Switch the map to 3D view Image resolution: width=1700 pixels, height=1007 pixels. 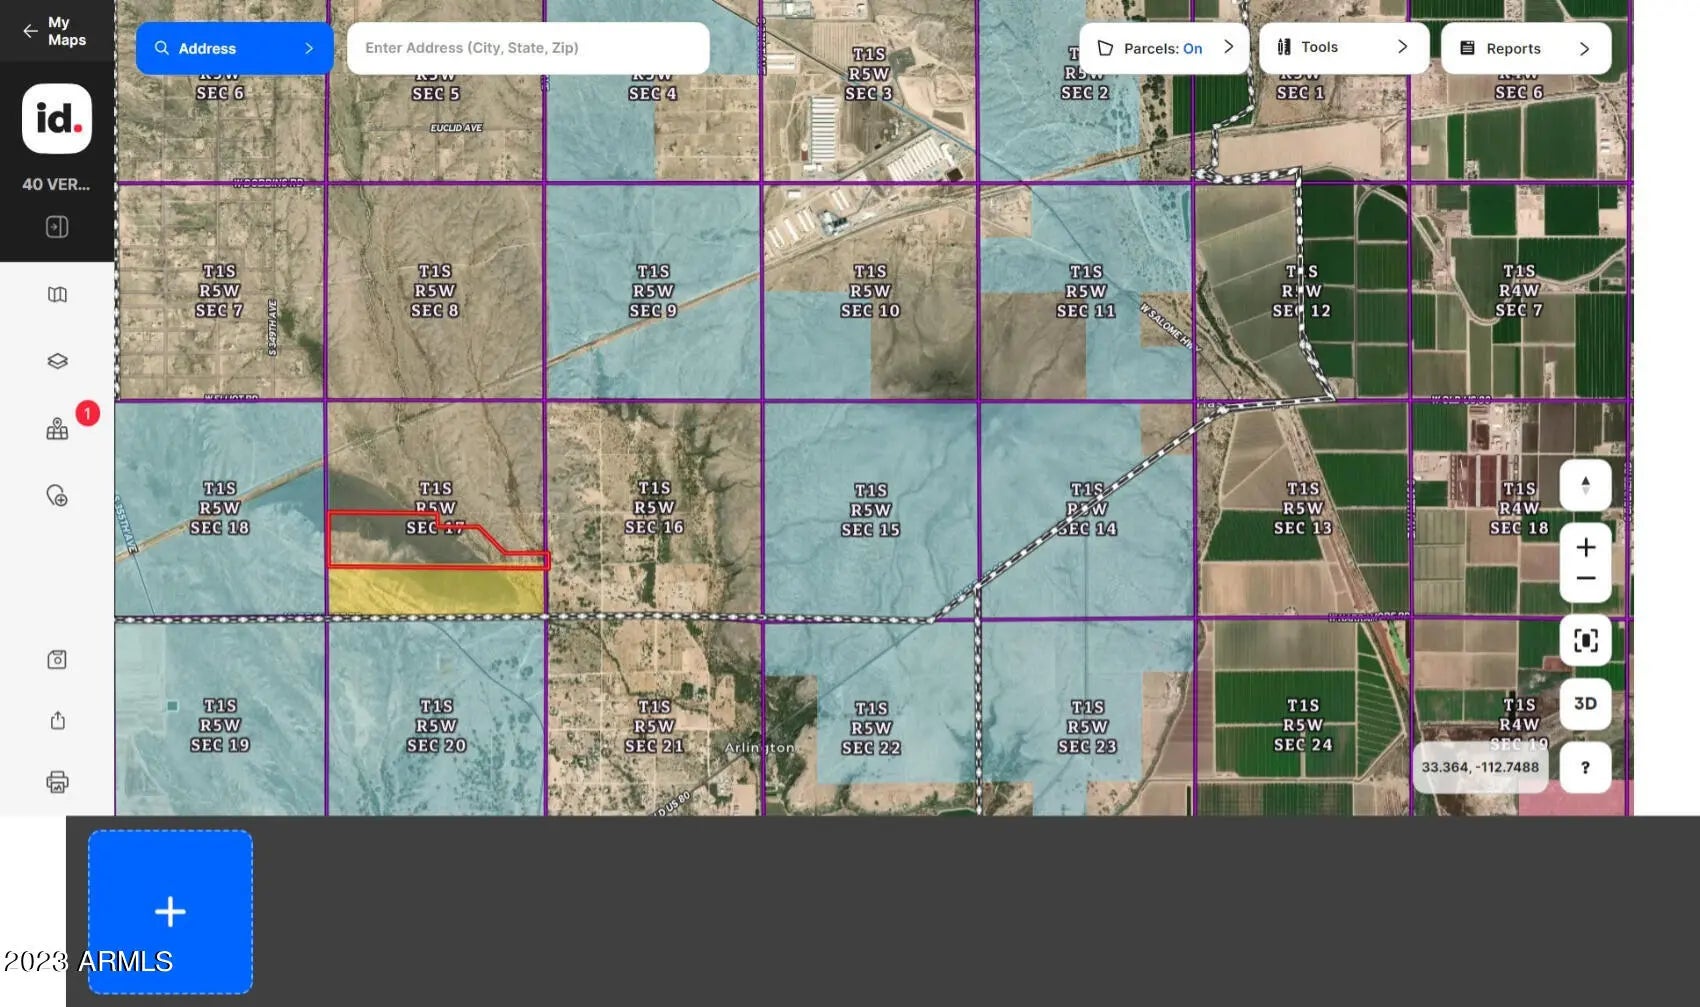click(x=1585, y=703)
